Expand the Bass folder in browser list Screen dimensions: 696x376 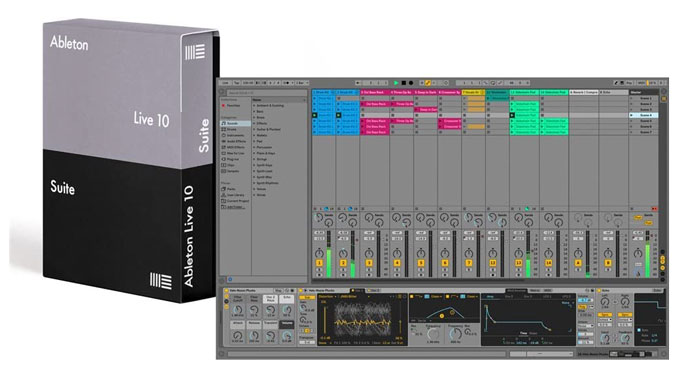tap(260, 111)
